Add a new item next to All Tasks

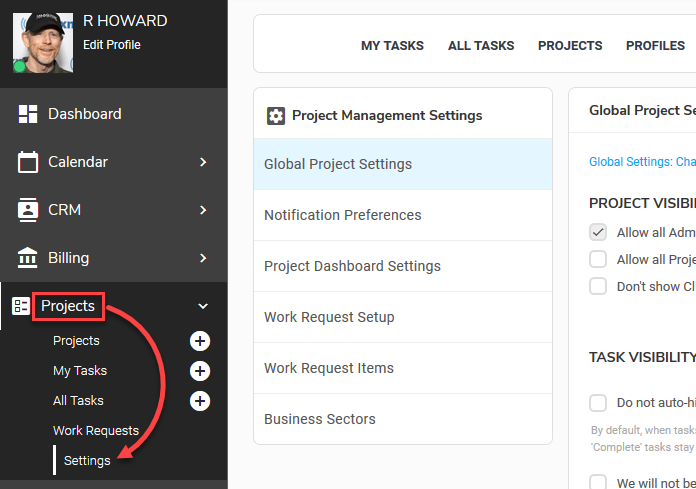200,401
